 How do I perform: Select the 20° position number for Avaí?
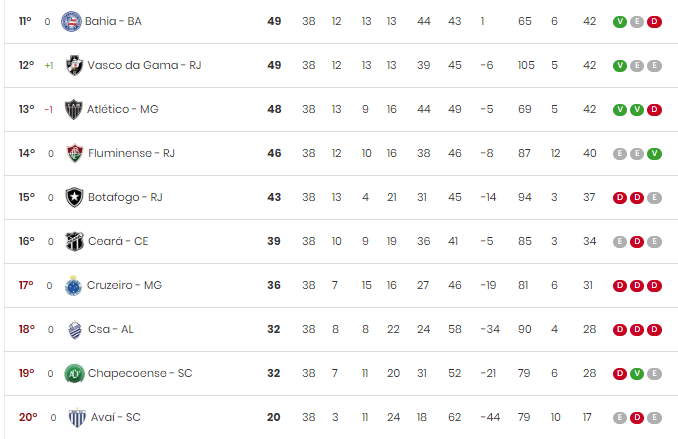[28, 417]
